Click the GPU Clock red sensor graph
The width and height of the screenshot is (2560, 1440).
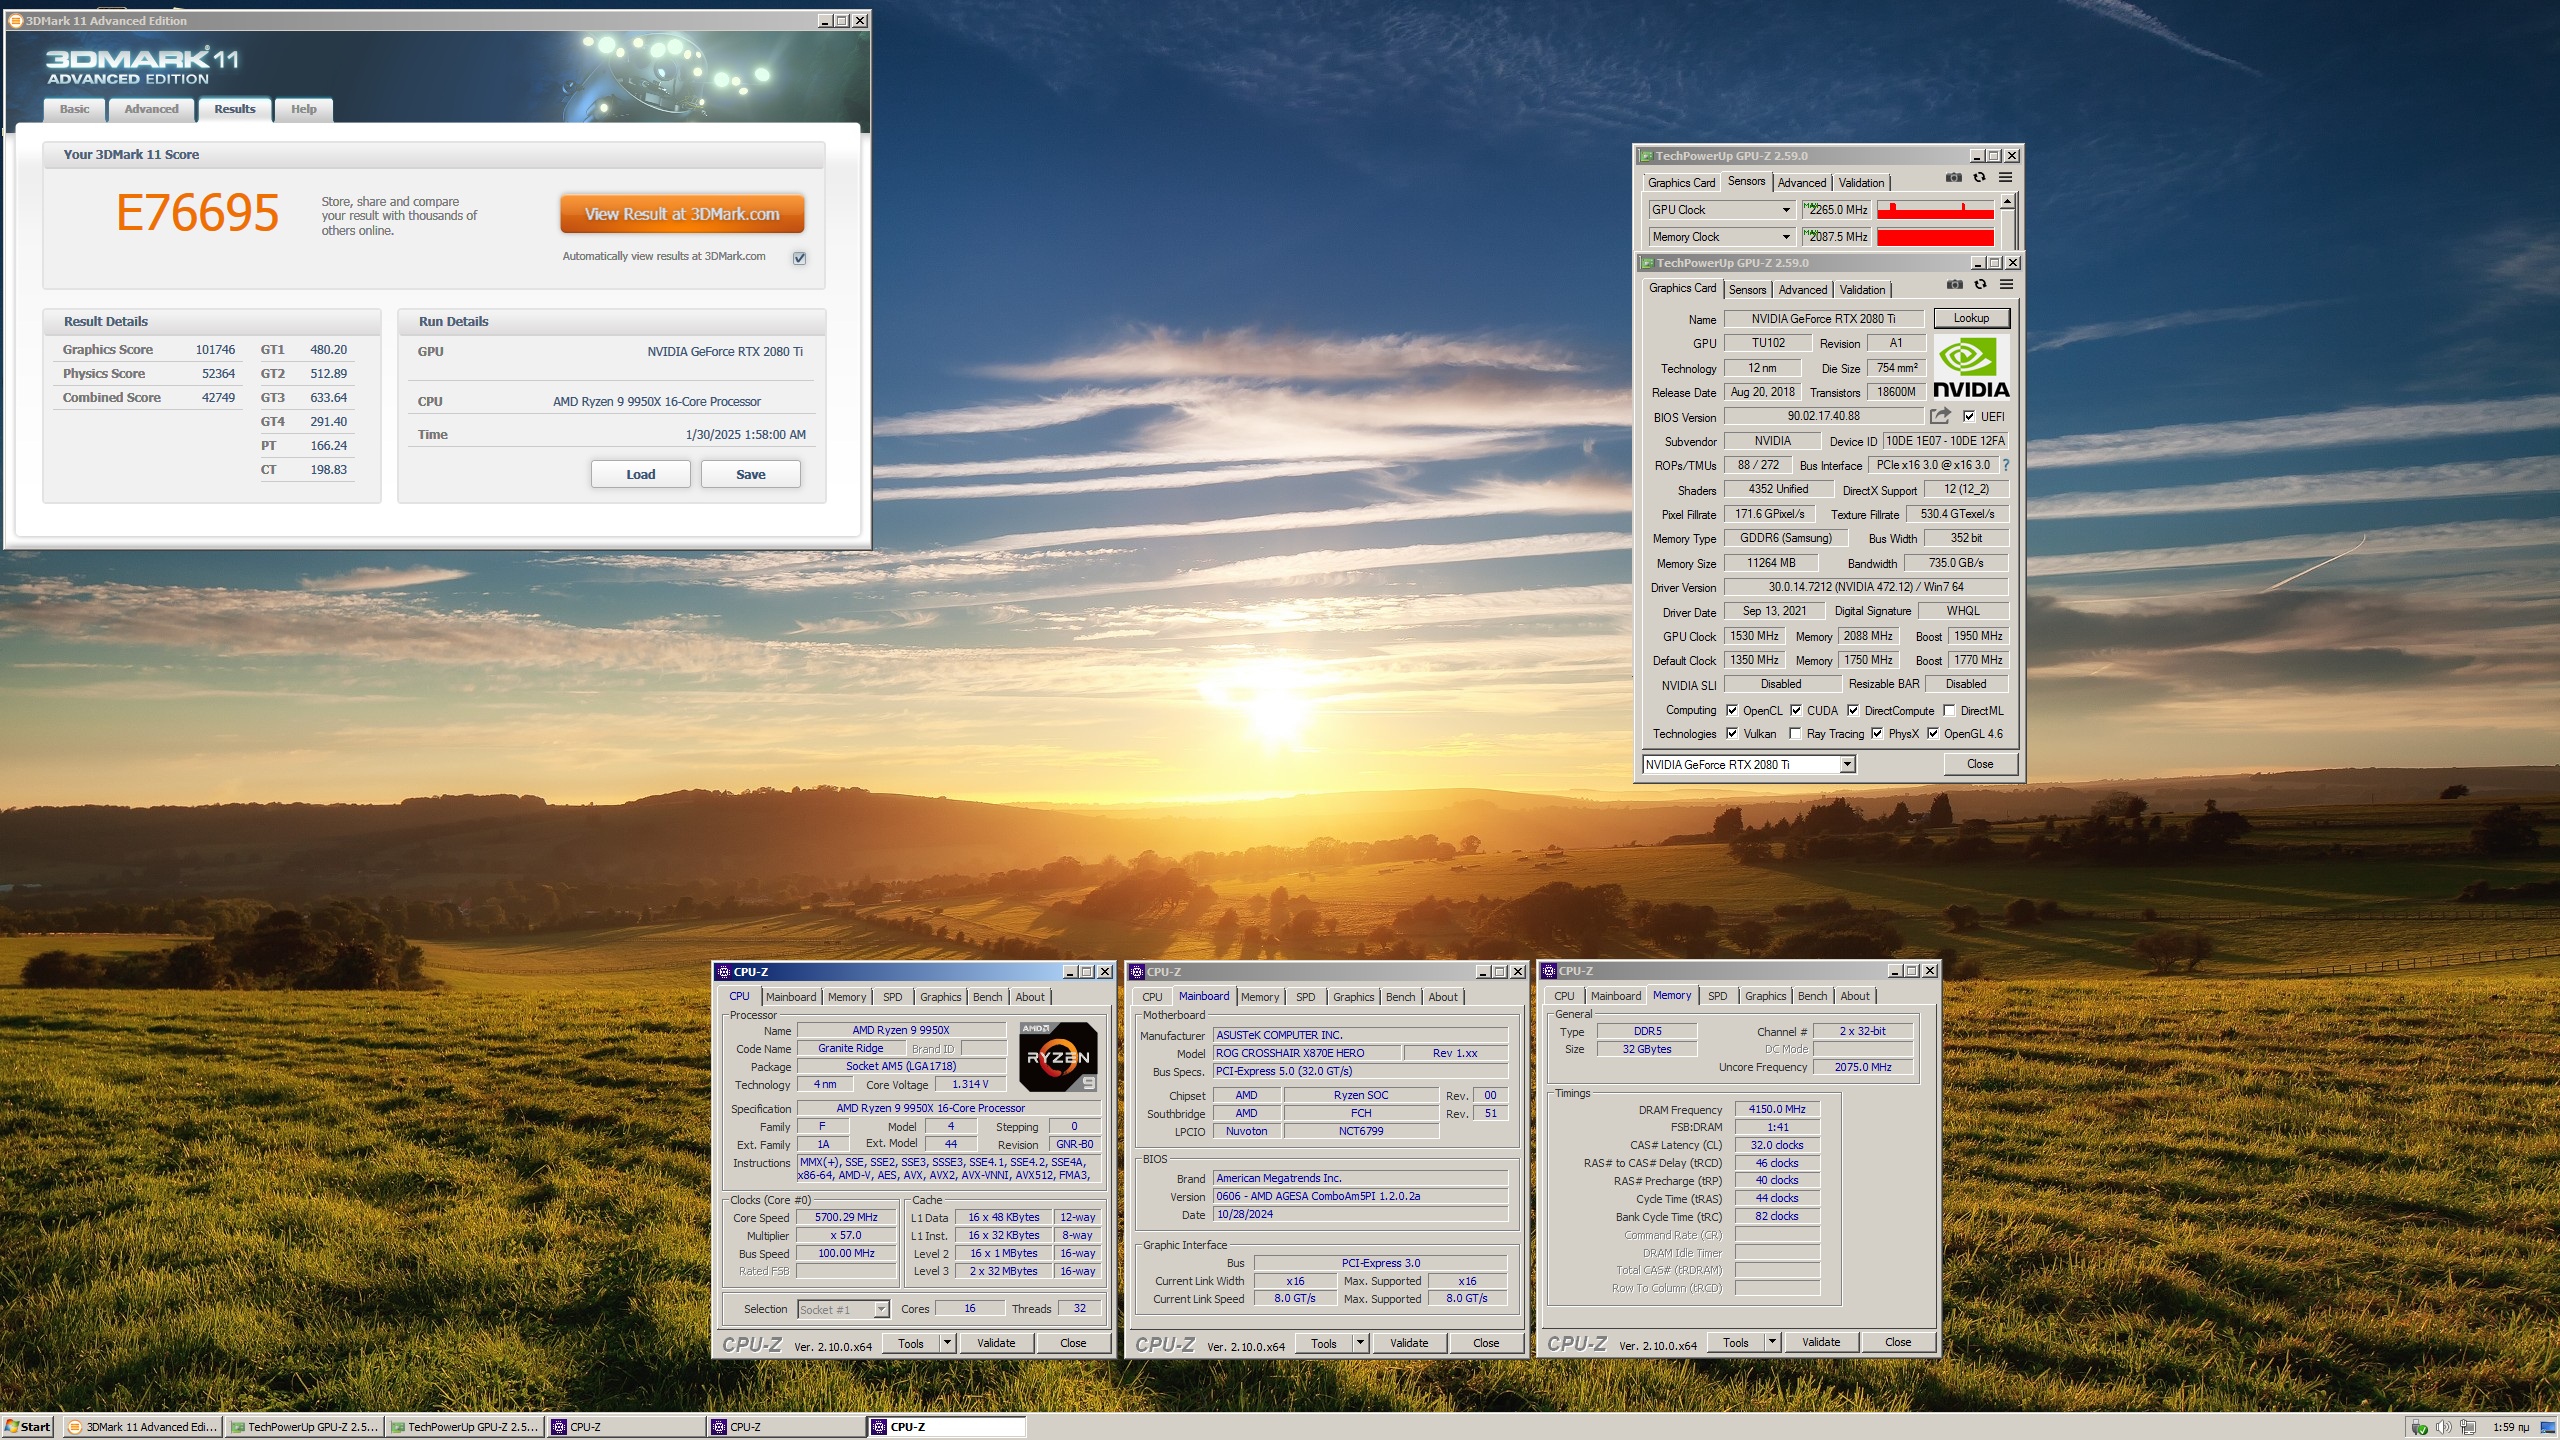pos(1935,210)
